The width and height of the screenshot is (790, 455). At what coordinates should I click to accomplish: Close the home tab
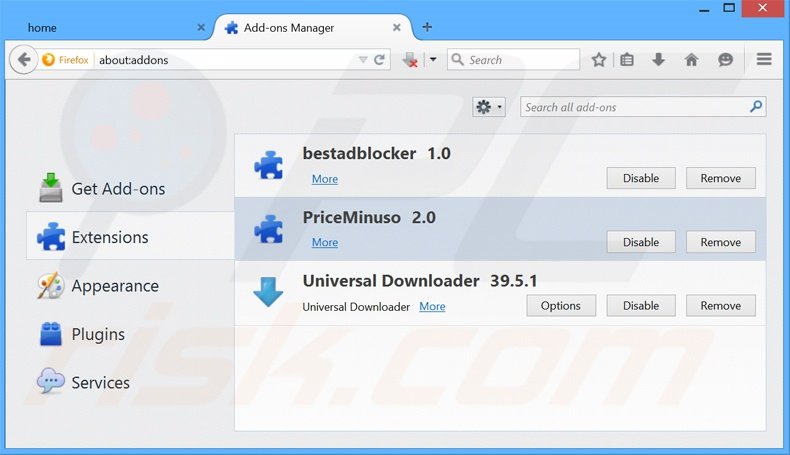201,28
